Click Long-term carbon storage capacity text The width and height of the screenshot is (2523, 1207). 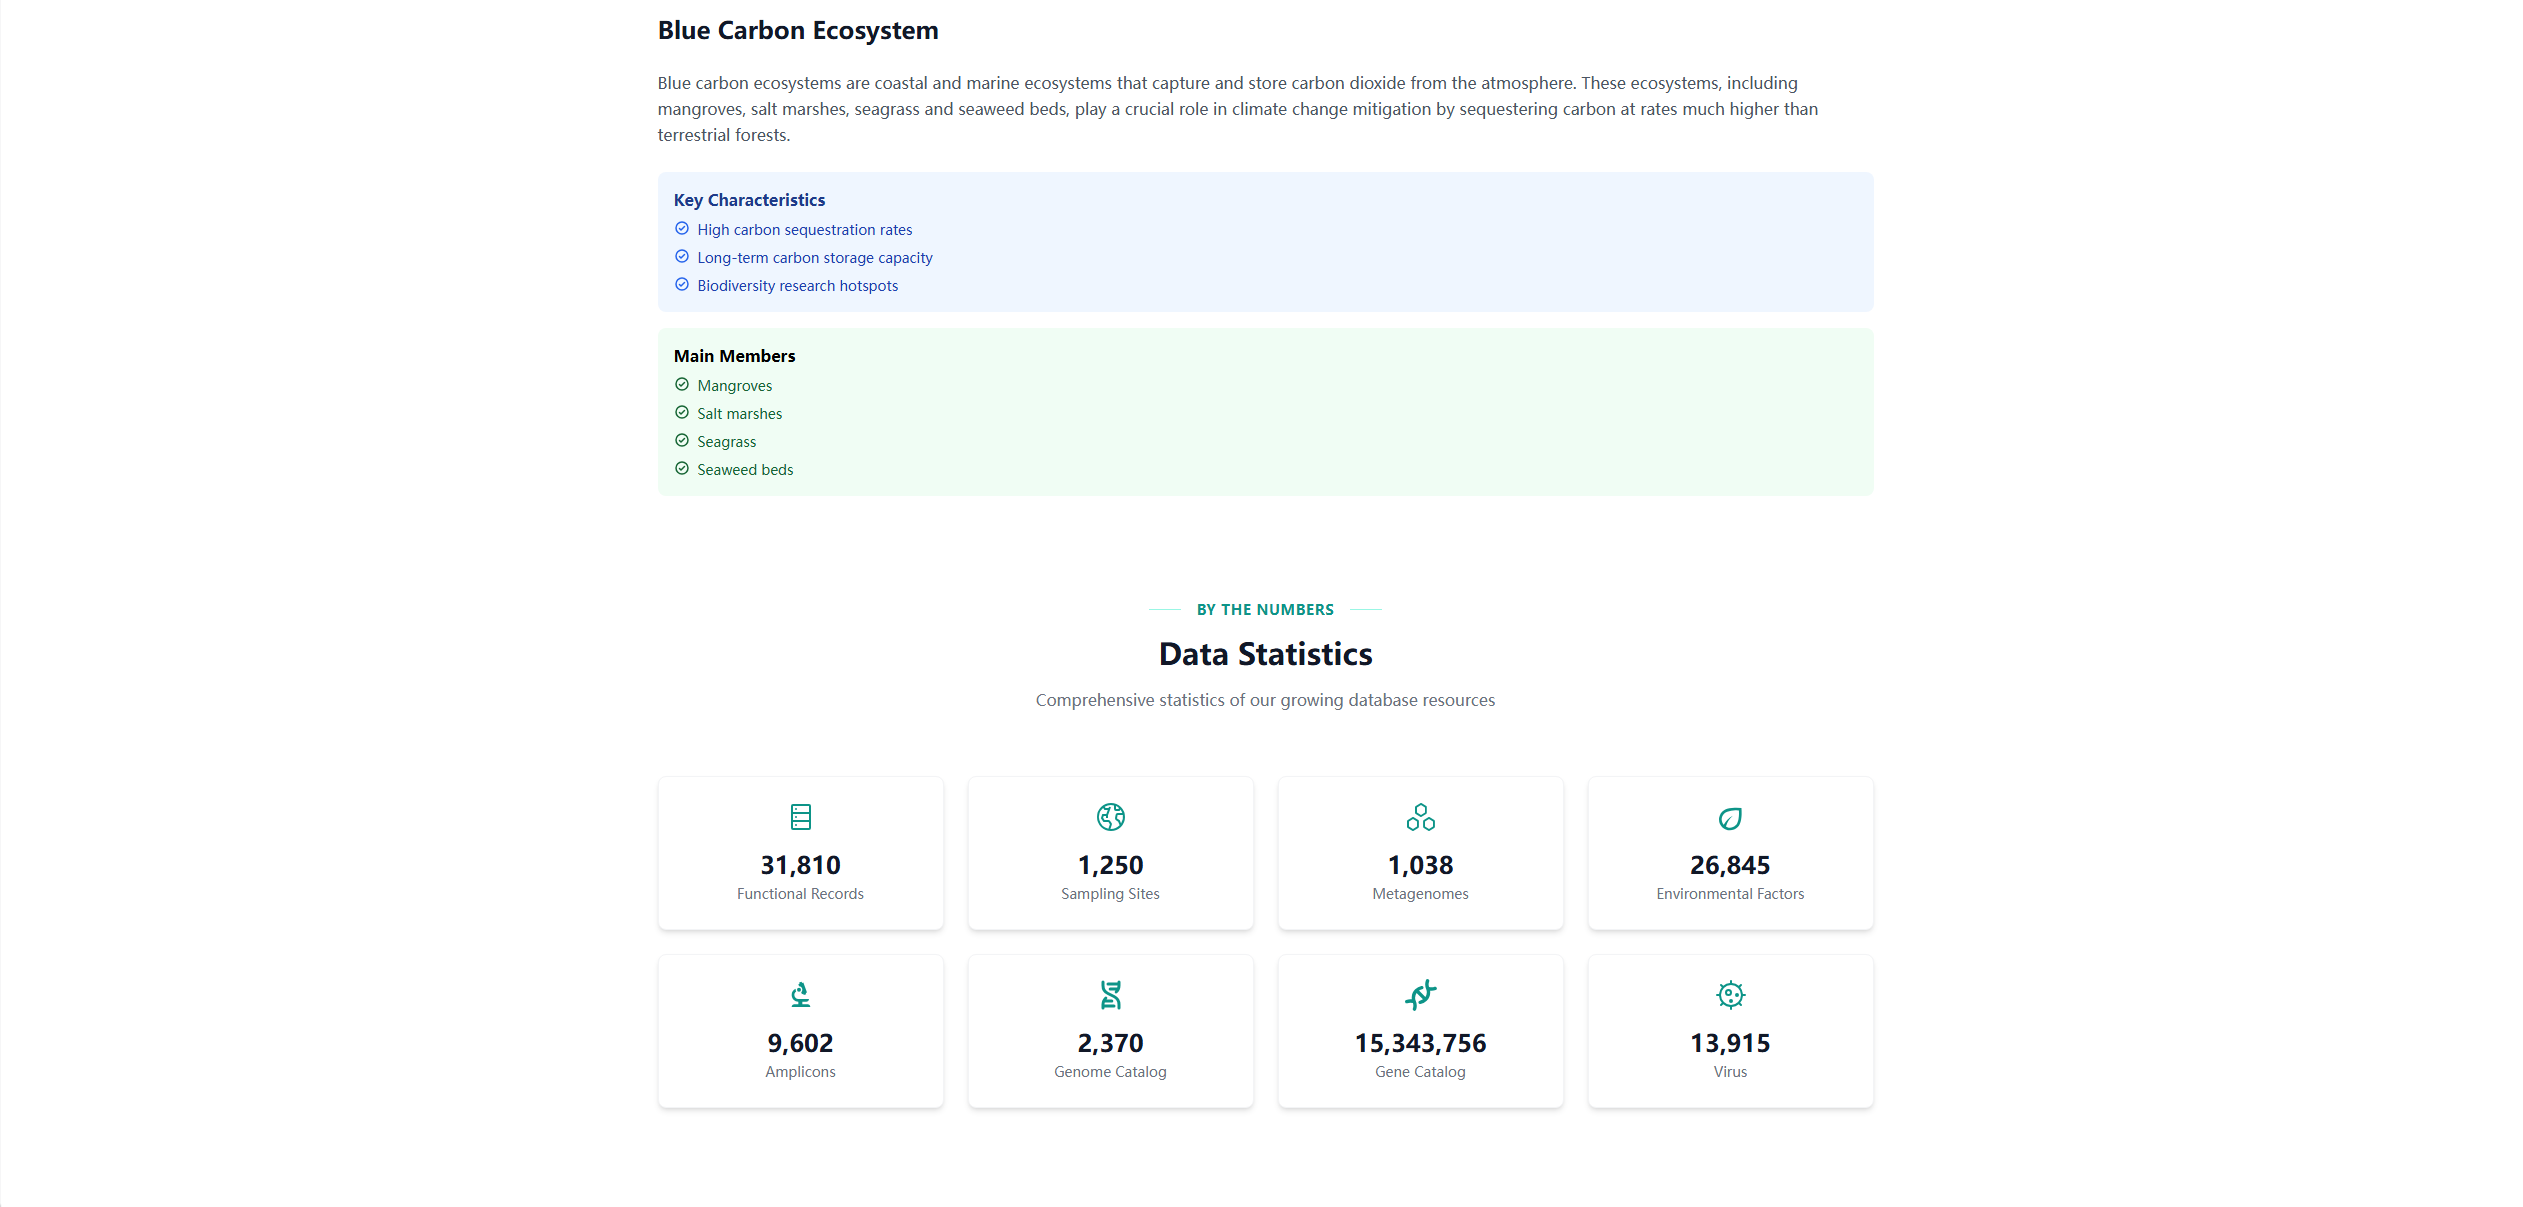pyautogui.click(x=815, y=258)
